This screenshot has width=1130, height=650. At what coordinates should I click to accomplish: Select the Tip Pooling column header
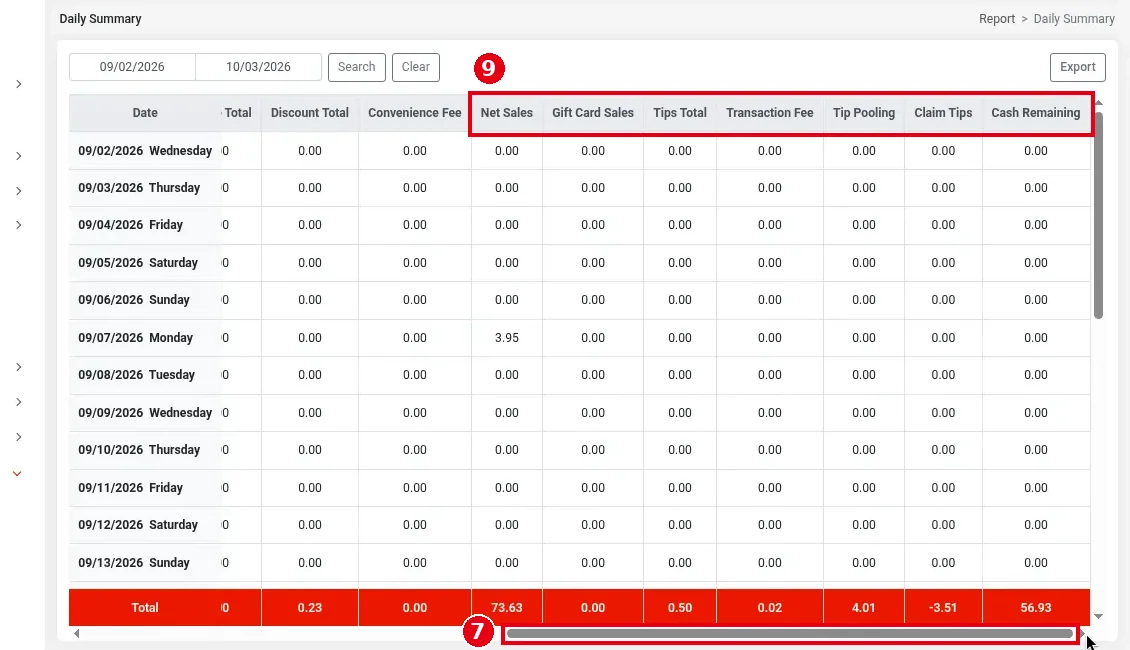pos(863,112)
